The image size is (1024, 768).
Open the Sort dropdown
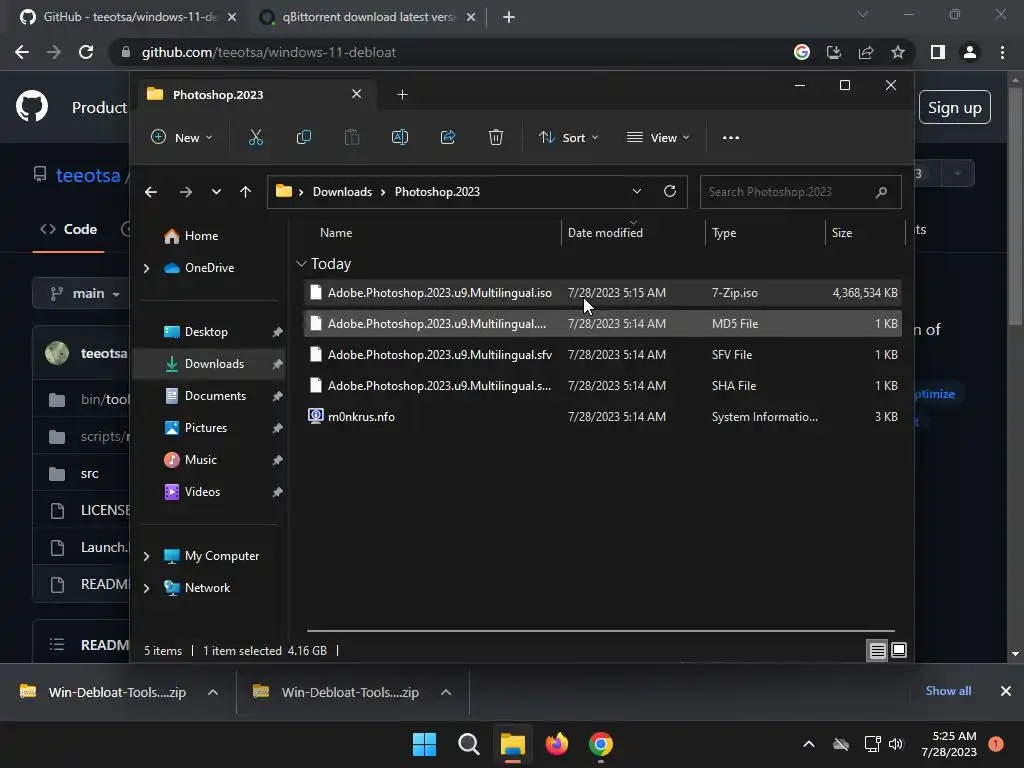568,137
